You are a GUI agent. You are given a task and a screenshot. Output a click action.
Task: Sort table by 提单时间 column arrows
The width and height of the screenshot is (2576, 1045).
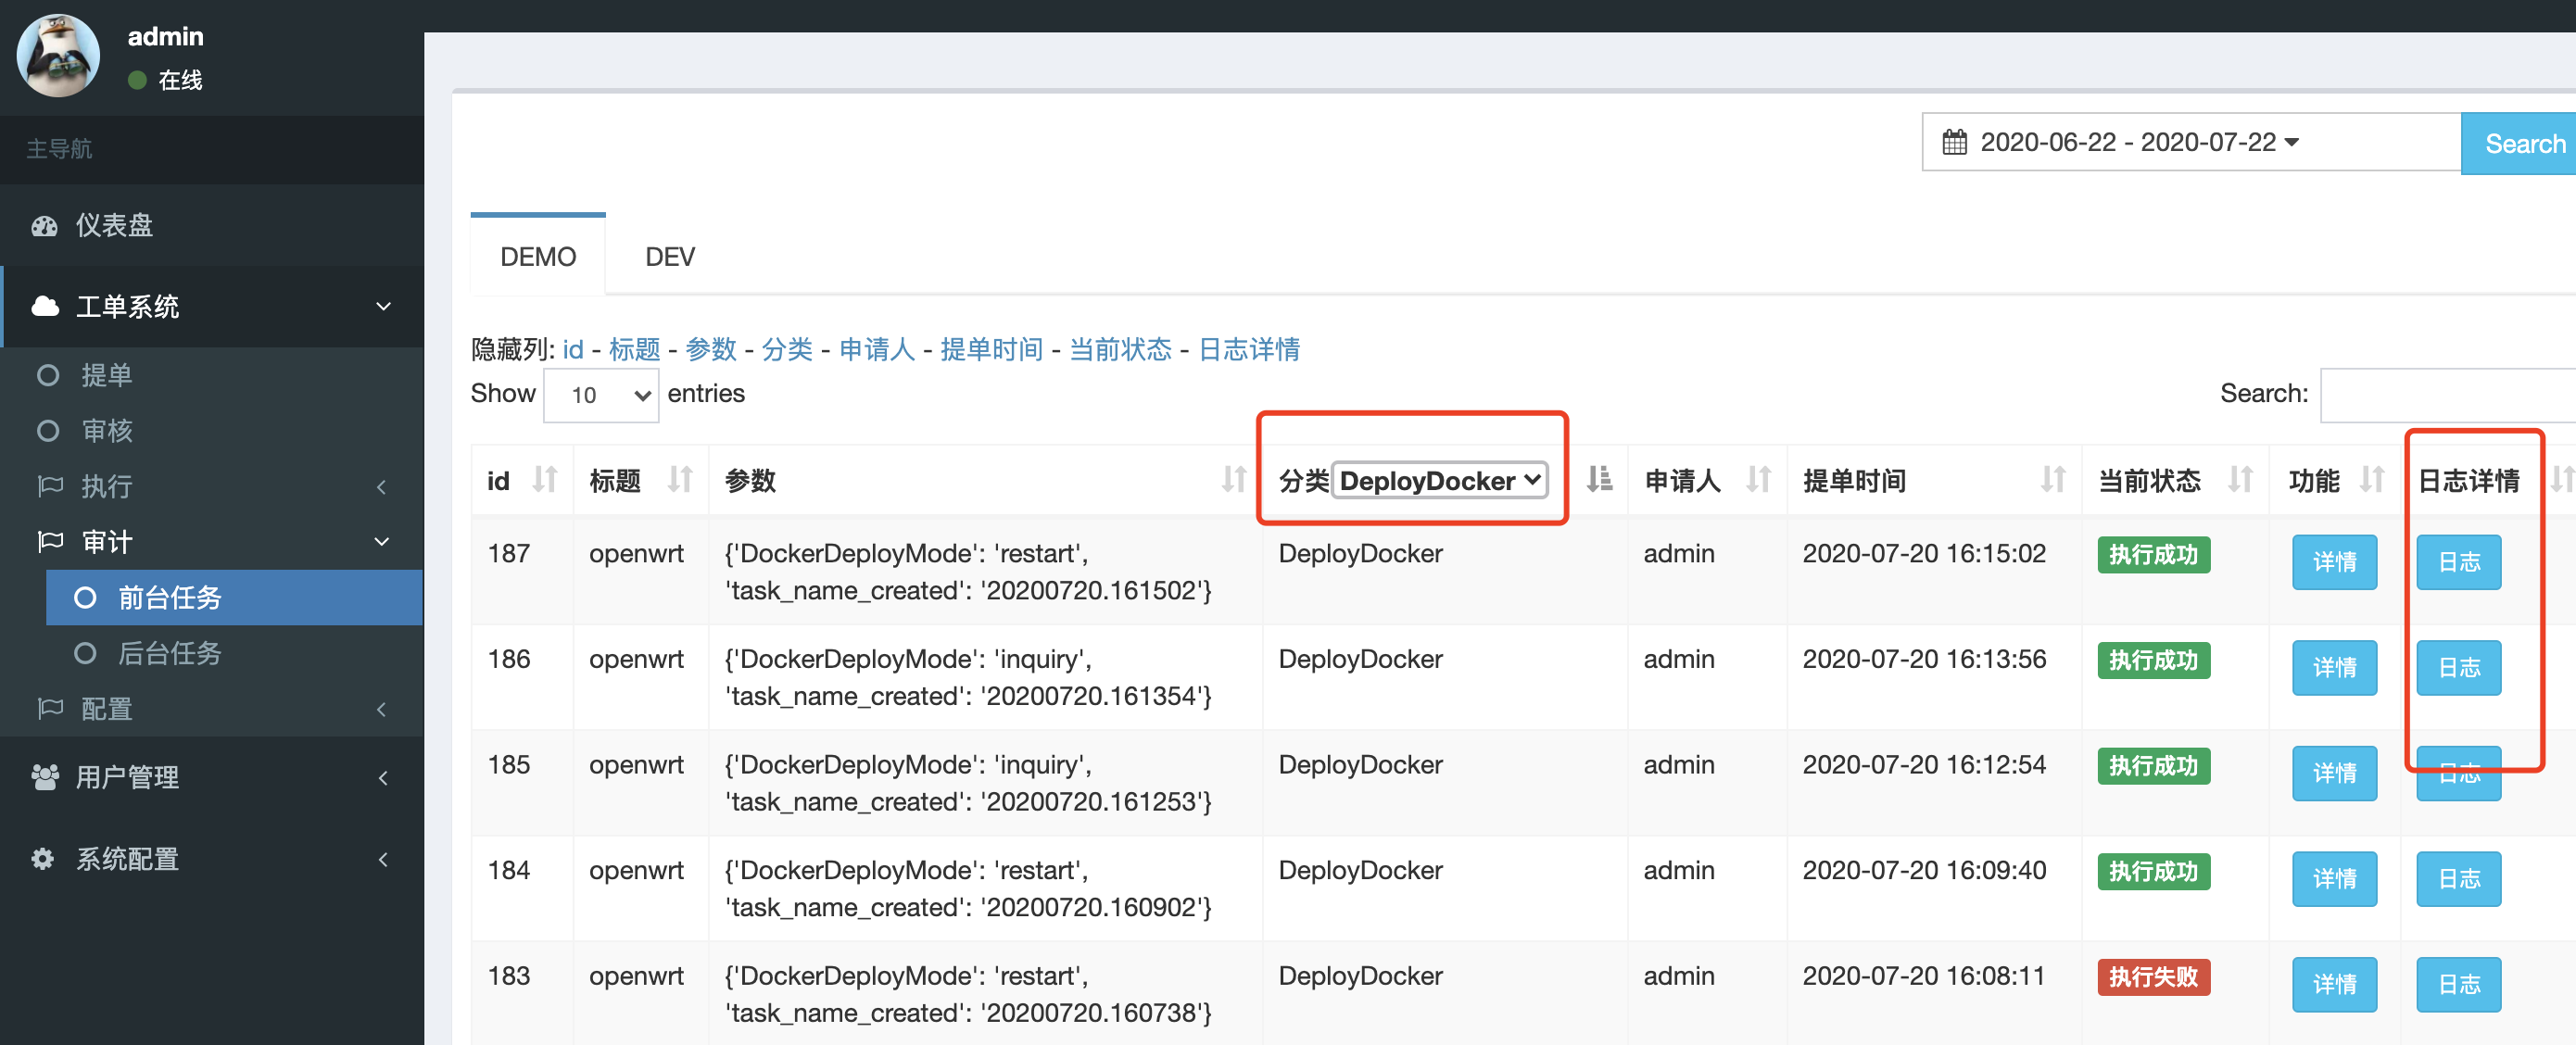(x=2053, y=480)
